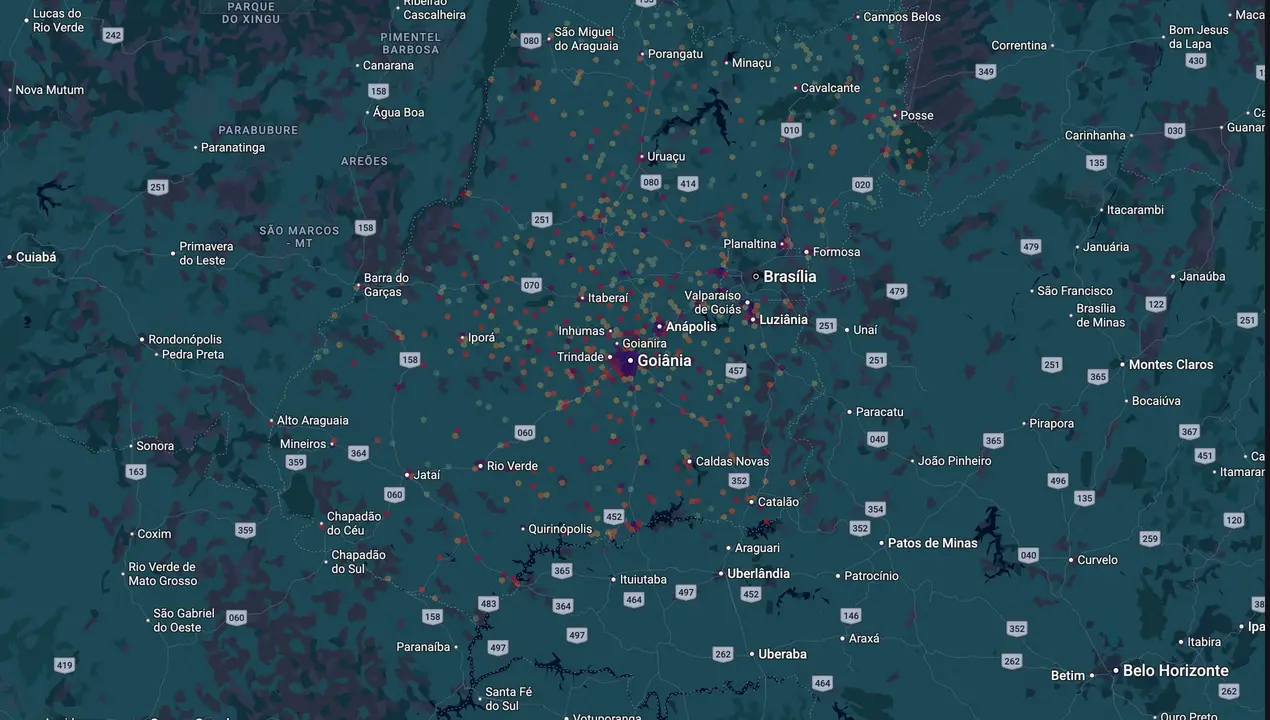Select the Barra do Garças label

click(386, 285)
